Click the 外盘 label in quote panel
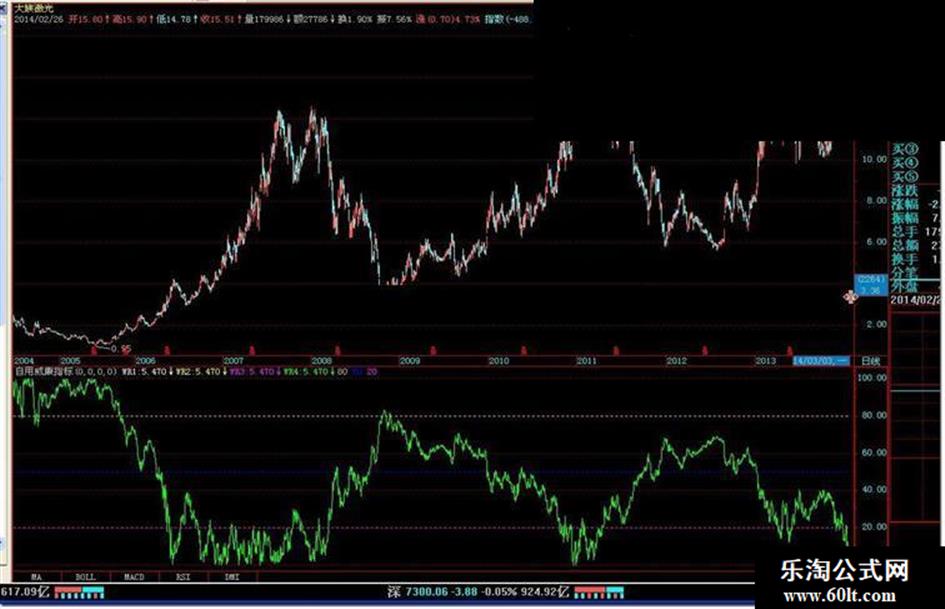945x609 pixels. click(x=905, y=286)
